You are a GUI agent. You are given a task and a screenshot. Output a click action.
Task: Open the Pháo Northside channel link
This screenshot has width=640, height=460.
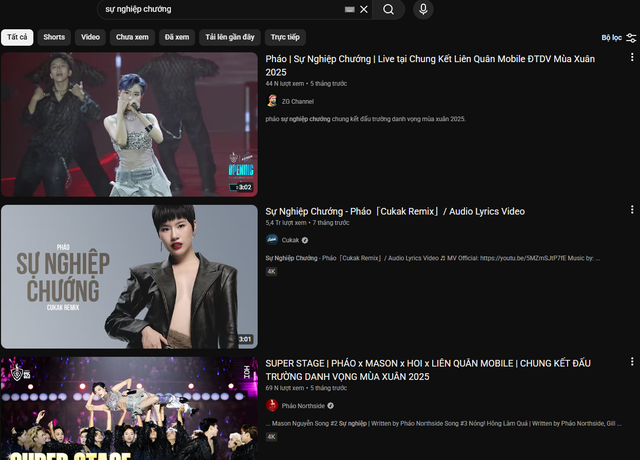tap(302, 405)
